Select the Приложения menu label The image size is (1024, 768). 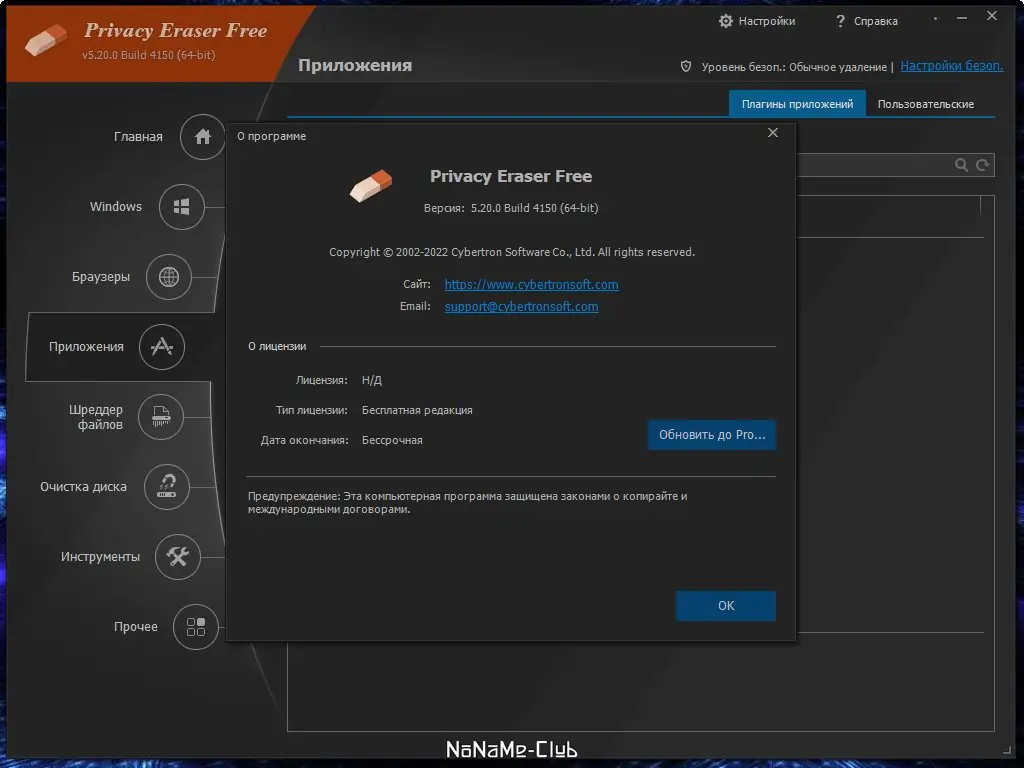(86, 347)
